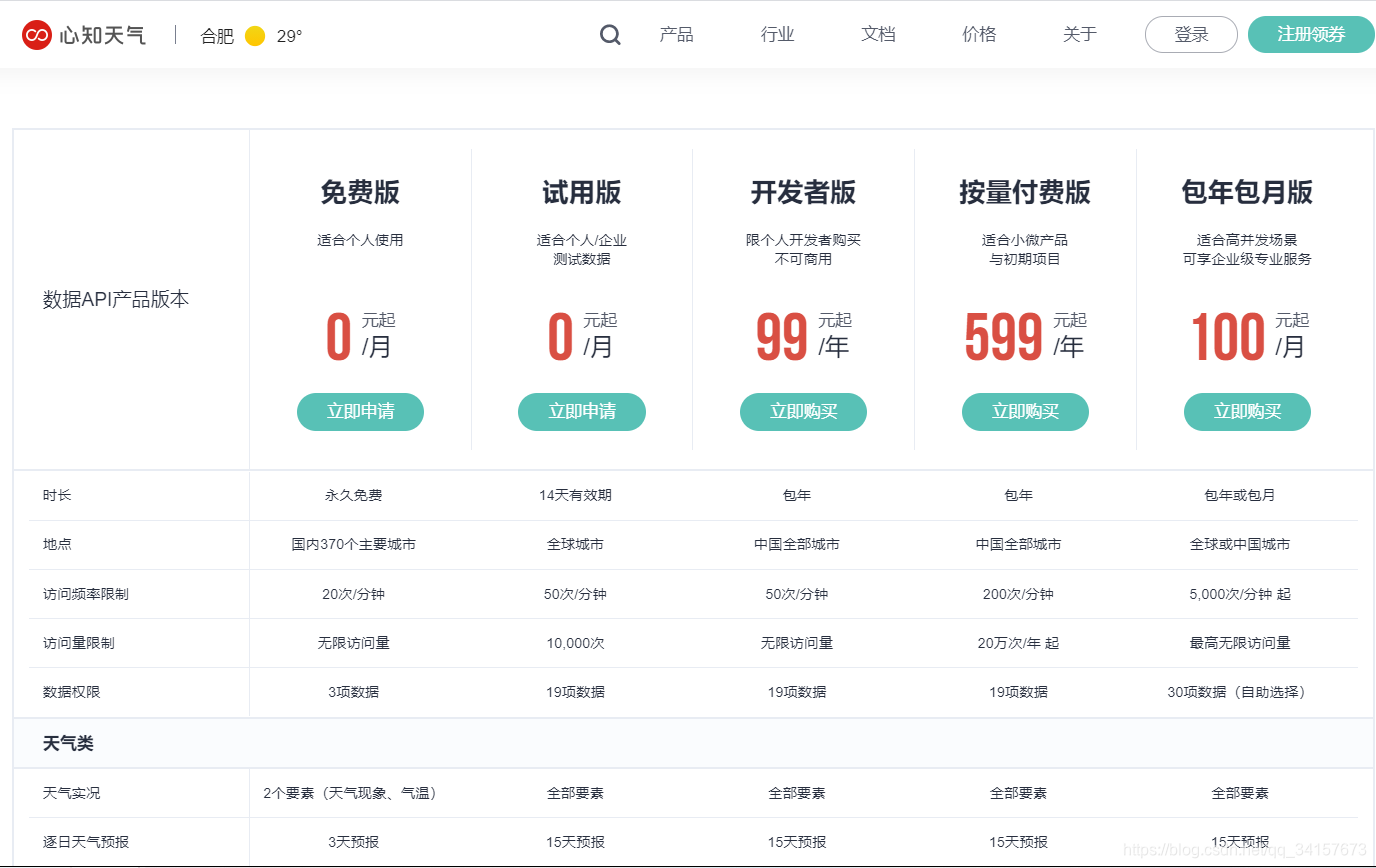Screen dimensions: 1376x868
Task: Open the 产品 menu
Action: pyautogui.click(x=676, y=34)
